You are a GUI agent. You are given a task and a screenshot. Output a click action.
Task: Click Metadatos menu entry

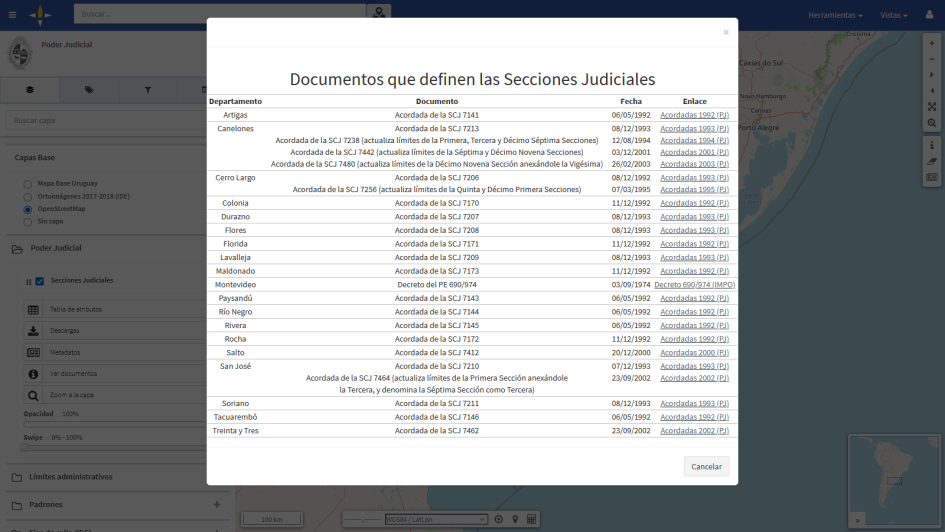65,352
